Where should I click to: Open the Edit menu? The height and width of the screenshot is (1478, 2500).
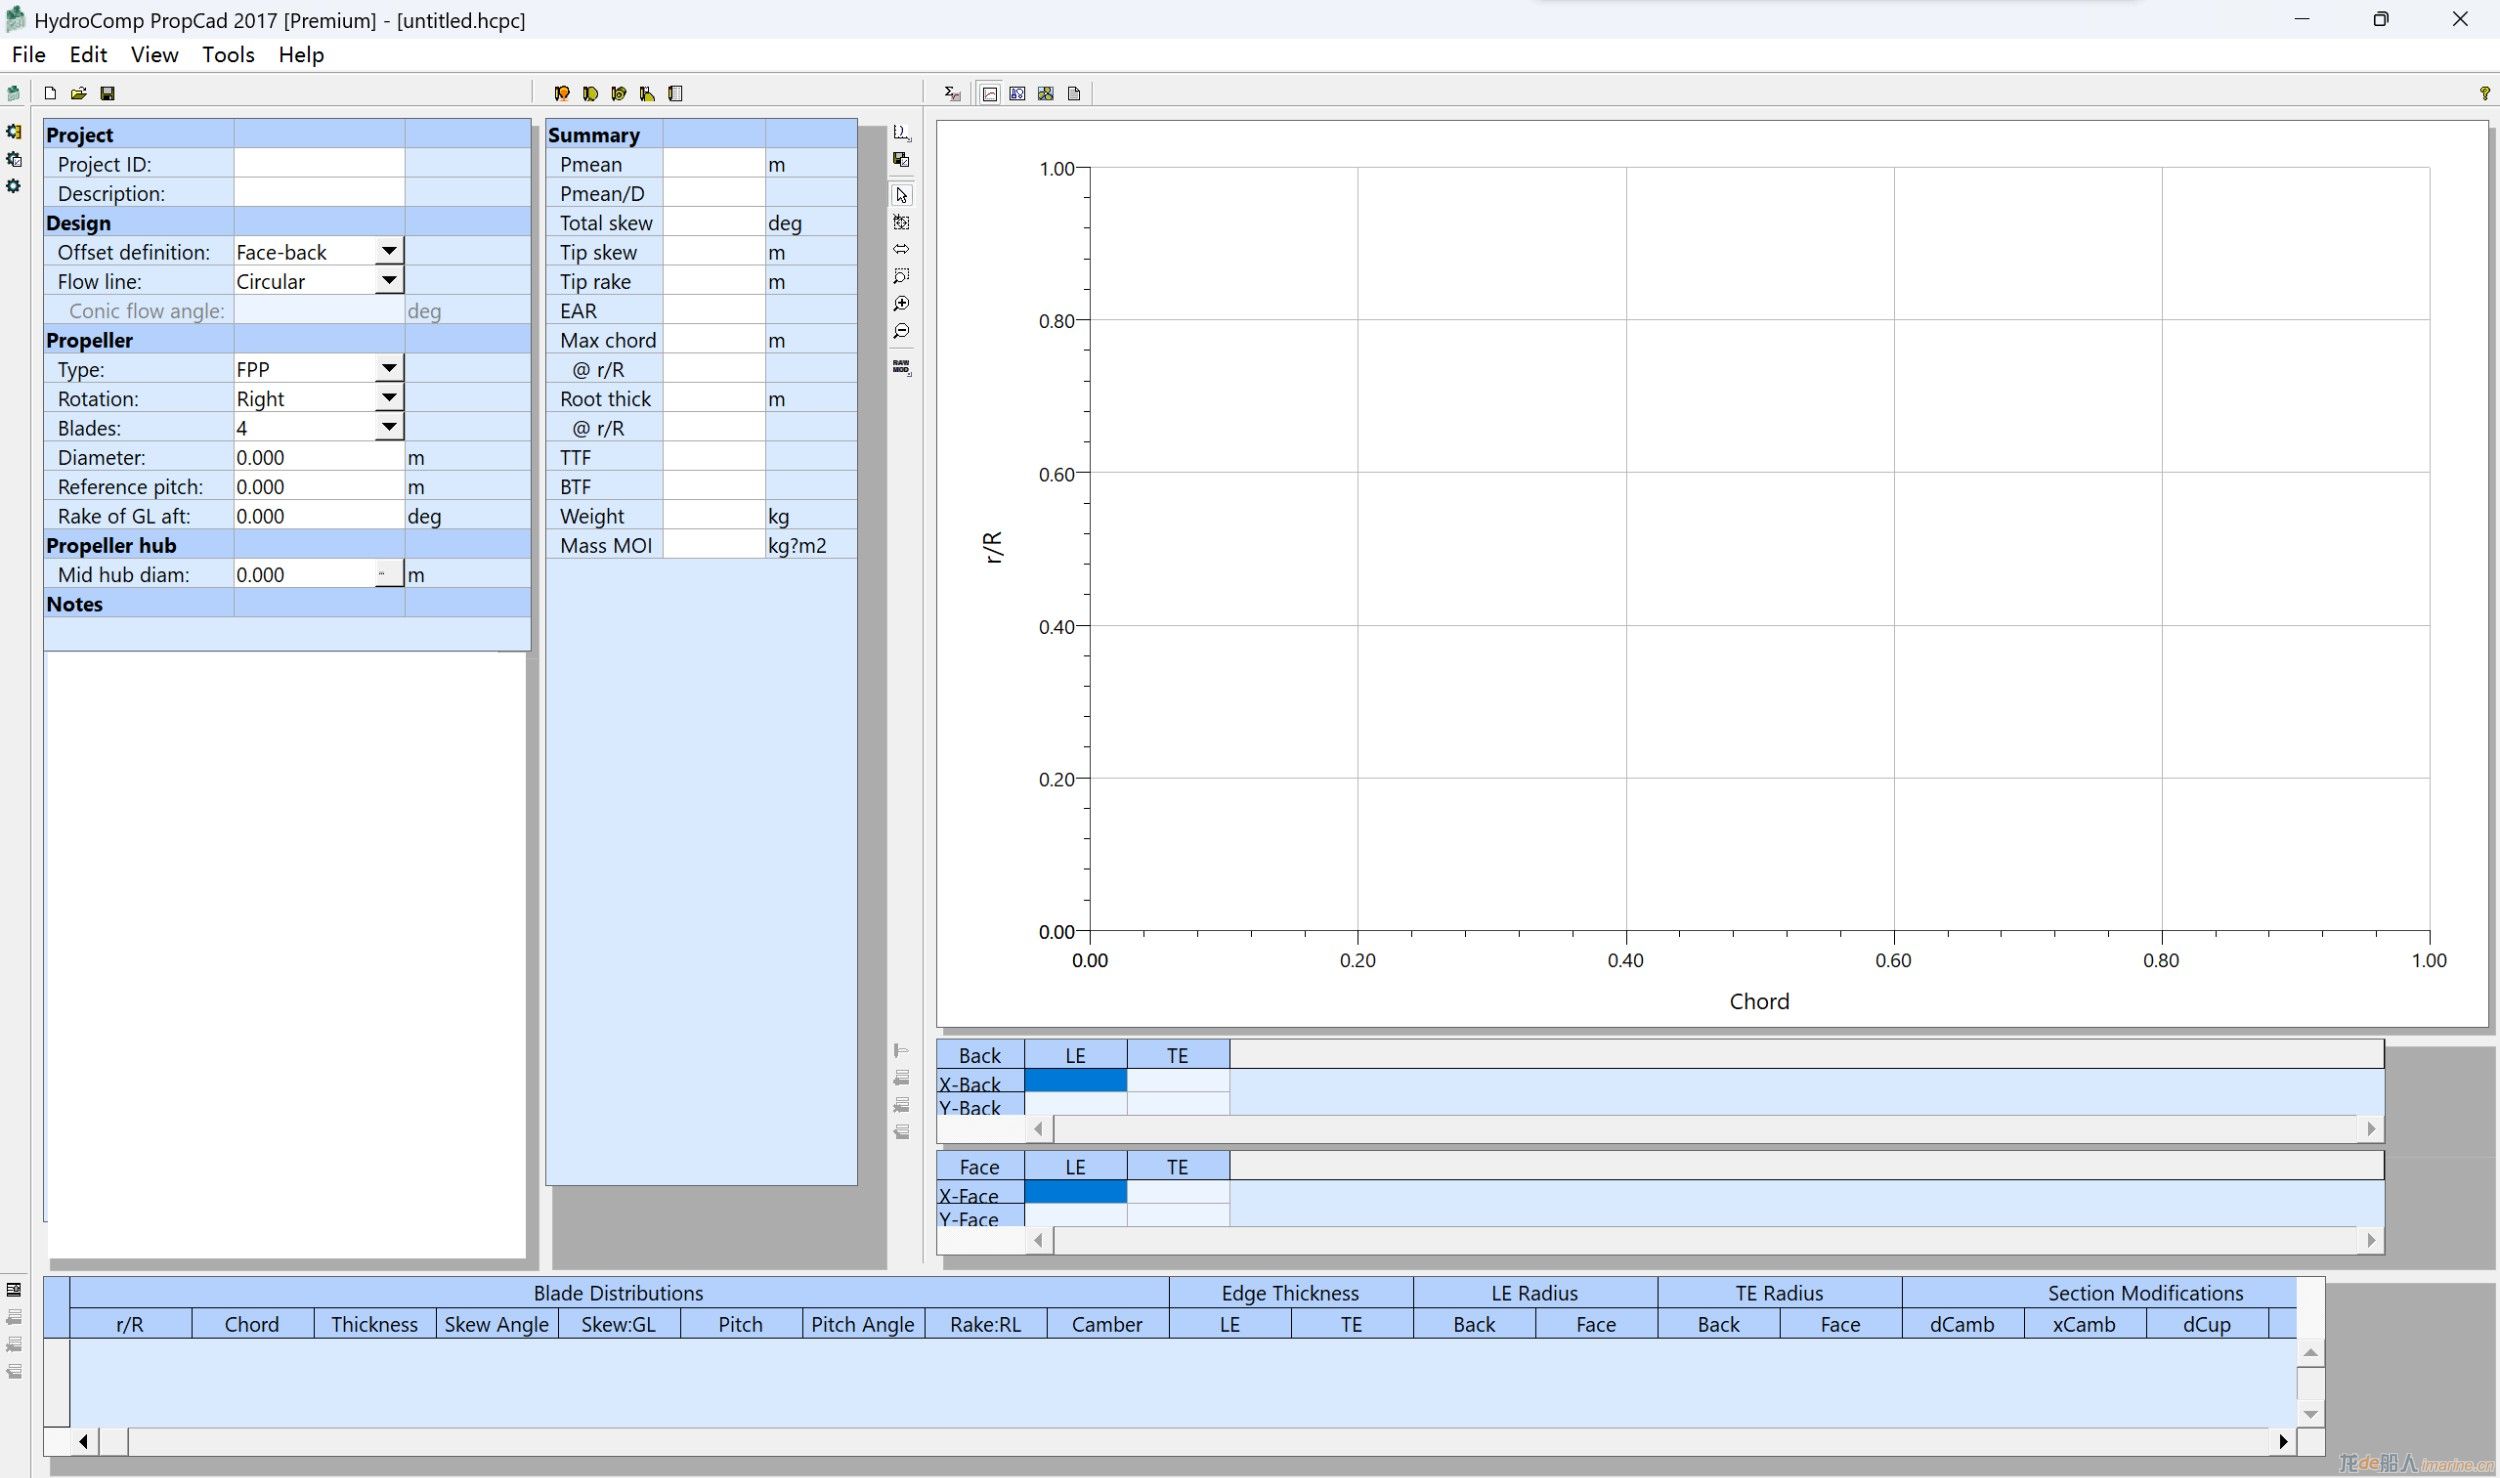(x=88, y=55)
